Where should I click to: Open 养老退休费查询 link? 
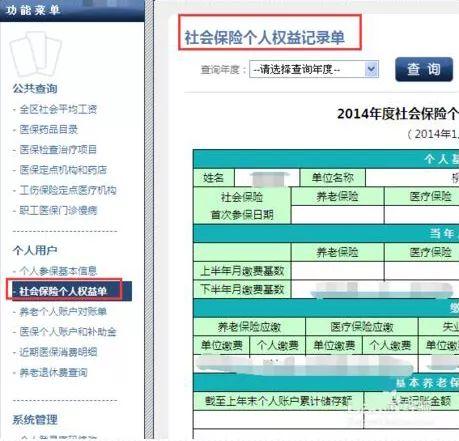(53, 372)
